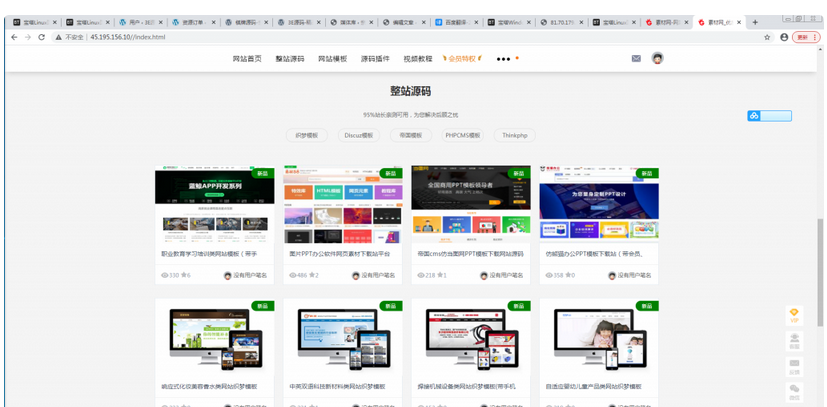This screenshot has height=407, width=827.
Task: Open title link 图片PPT办公软件网页素材下载站平台
Action: [340, 254]
